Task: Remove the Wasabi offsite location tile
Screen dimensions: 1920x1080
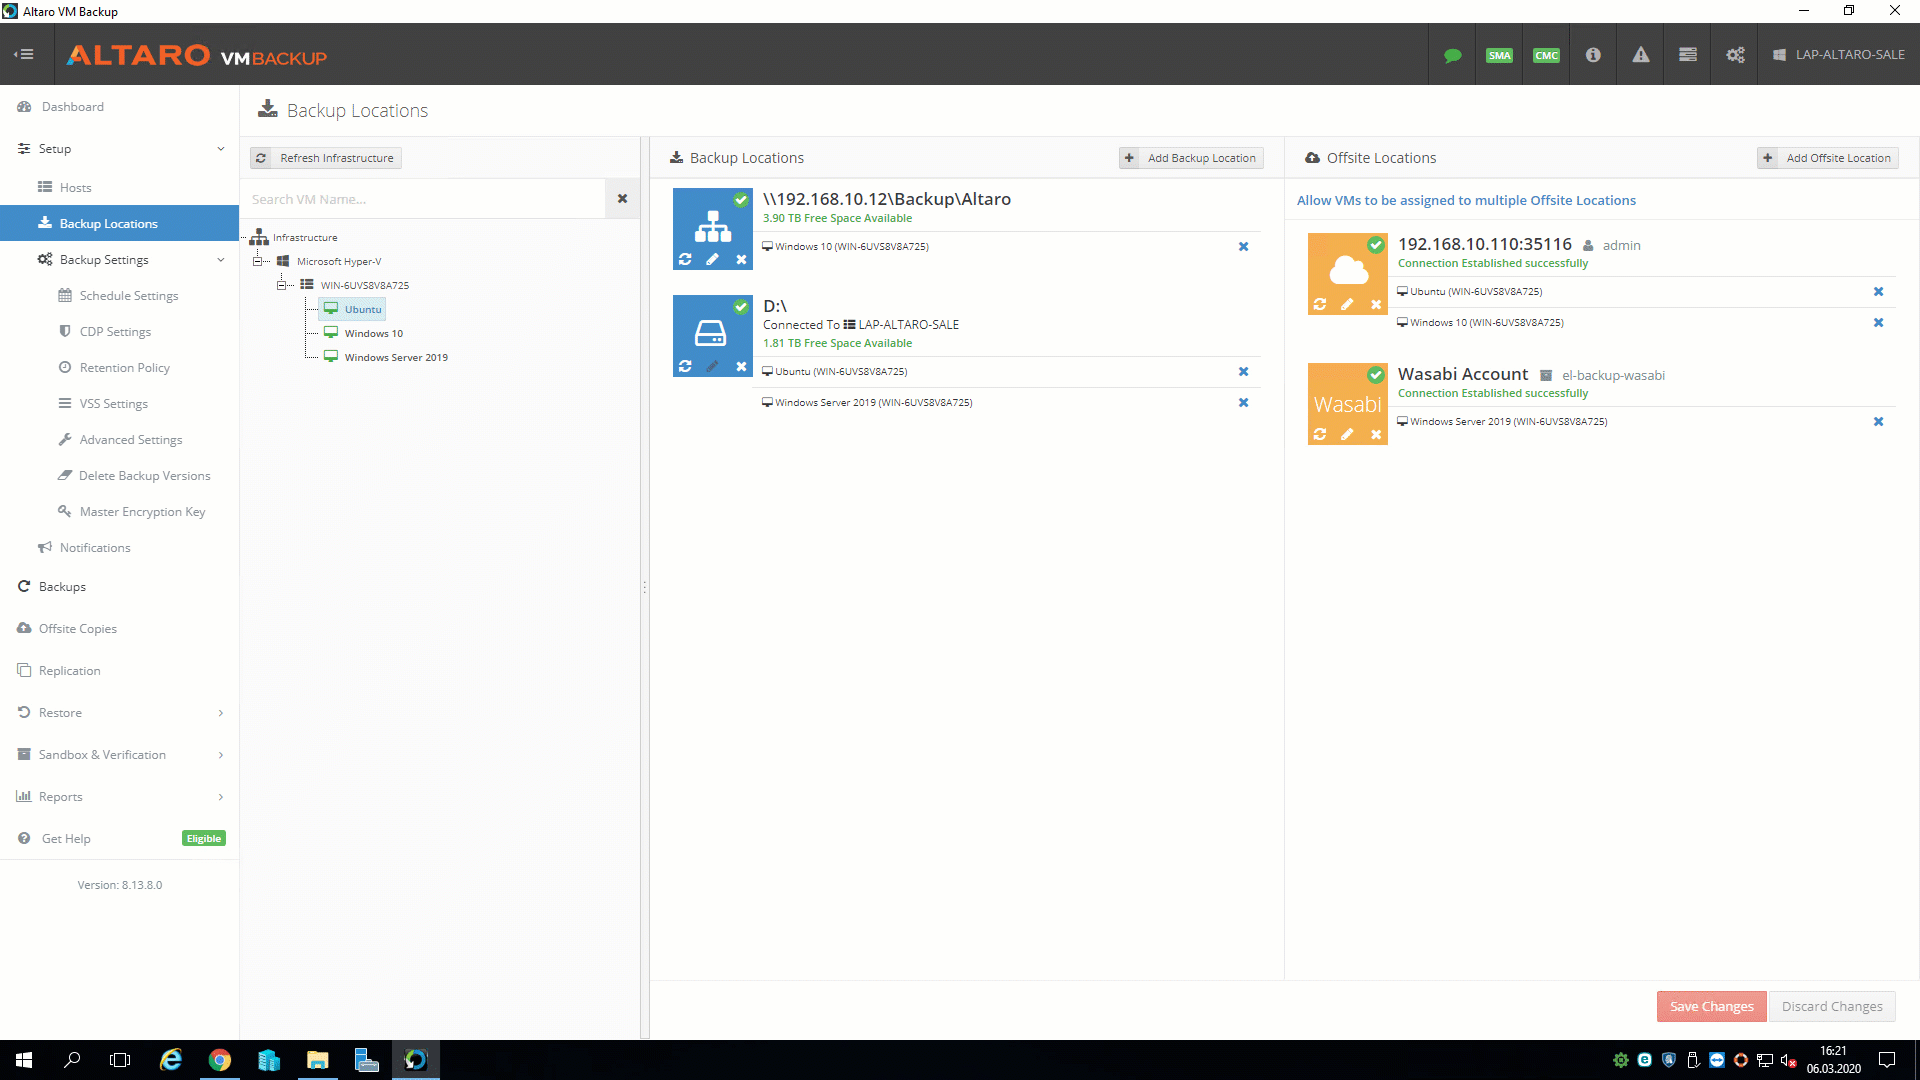Action: point(1376,434)
